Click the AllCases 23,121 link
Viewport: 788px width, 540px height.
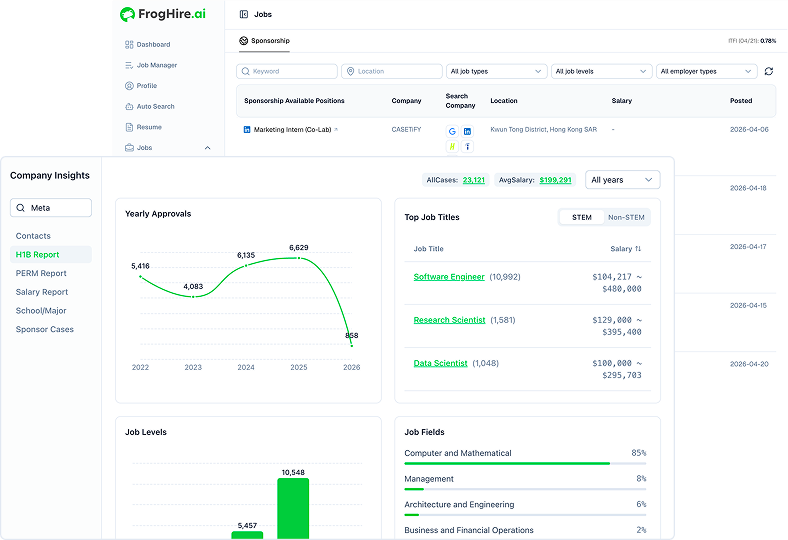click(474, 180)
